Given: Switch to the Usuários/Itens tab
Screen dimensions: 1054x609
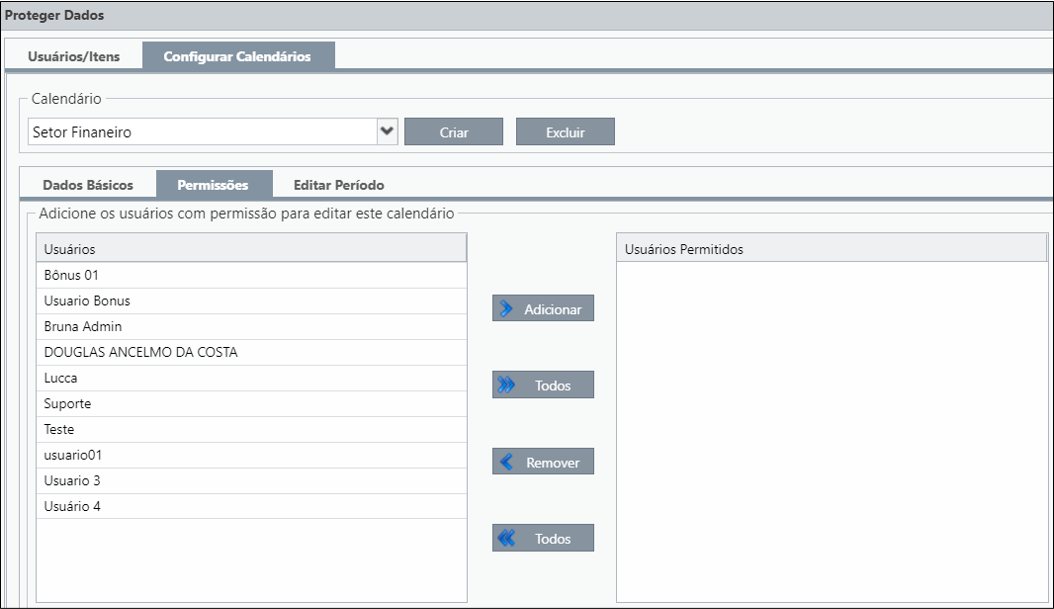Looking at the screenshot, I should (74, 56).
